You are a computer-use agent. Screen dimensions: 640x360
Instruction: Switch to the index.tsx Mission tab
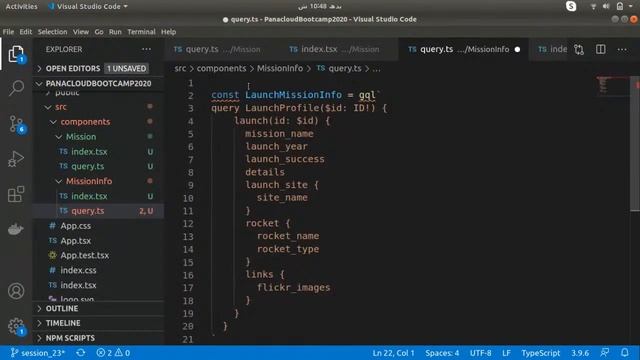pos(340,49)
